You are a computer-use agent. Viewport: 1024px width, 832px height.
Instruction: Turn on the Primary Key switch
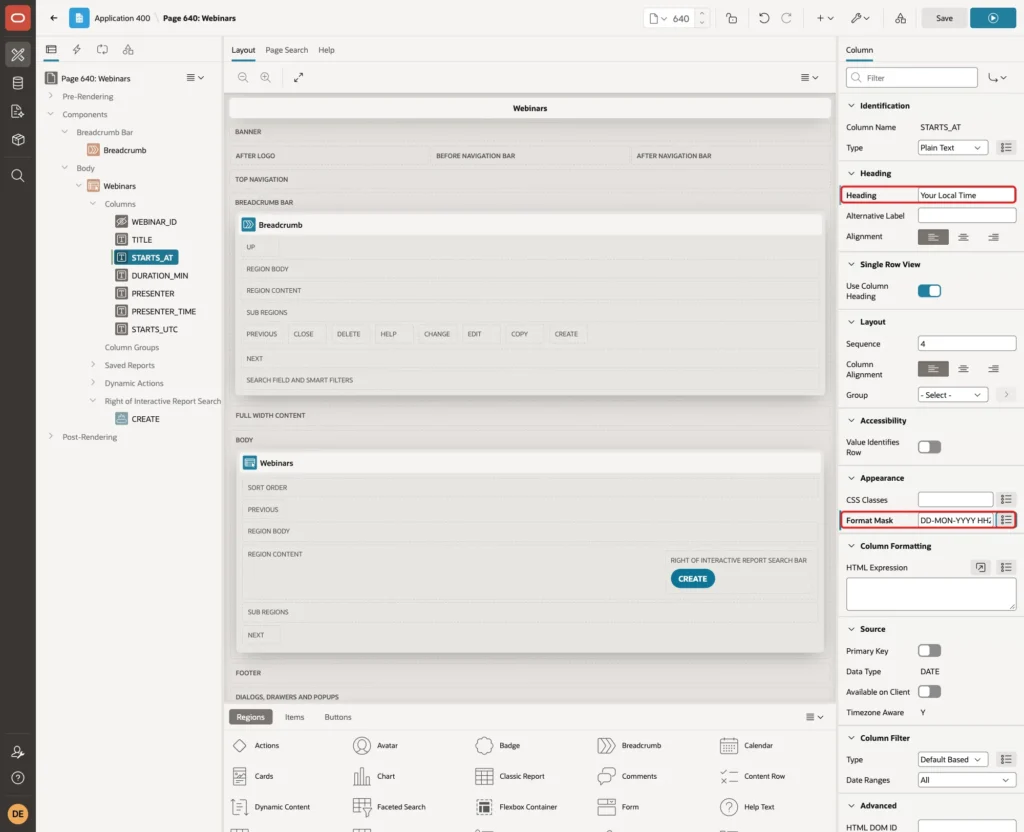point(929,650)
